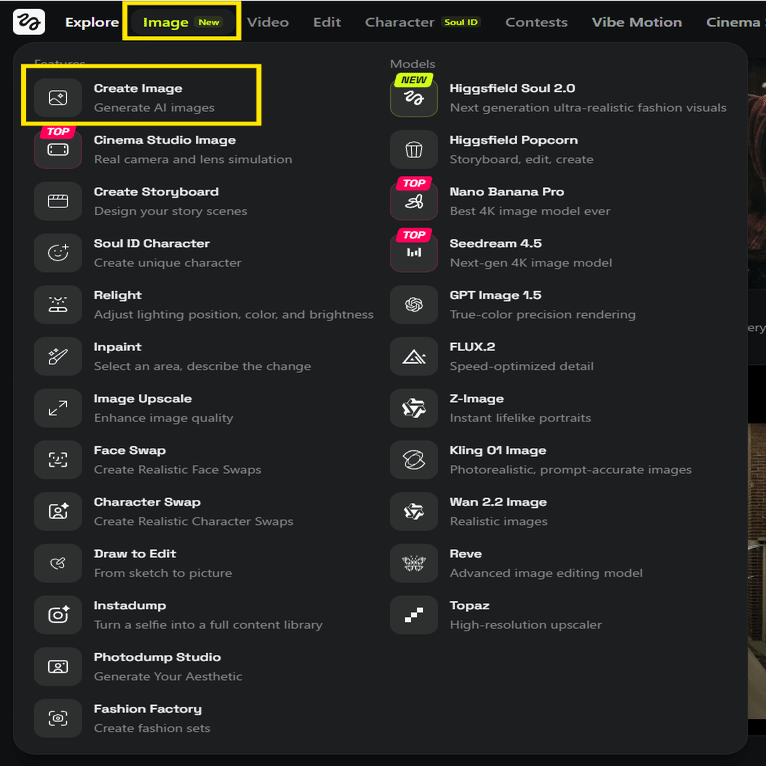The image size is (766, 766).
Task: Choose Cinema Studio Image entry
Action: (x=165, y=140)
